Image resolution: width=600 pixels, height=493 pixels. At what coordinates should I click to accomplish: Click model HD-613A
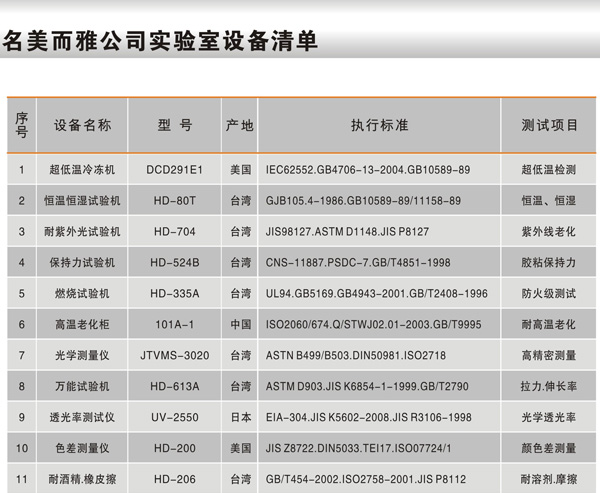(174, 387)
